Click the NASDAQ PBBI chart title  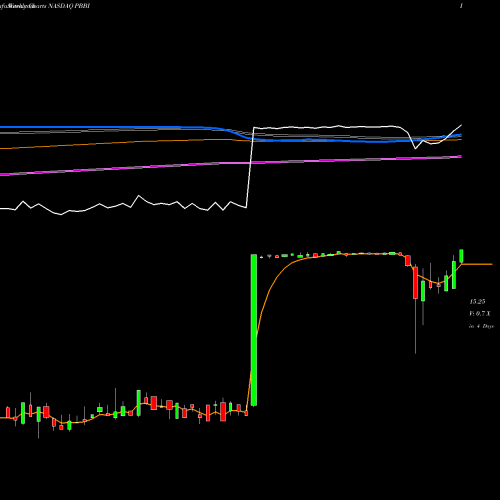(69, 6)
